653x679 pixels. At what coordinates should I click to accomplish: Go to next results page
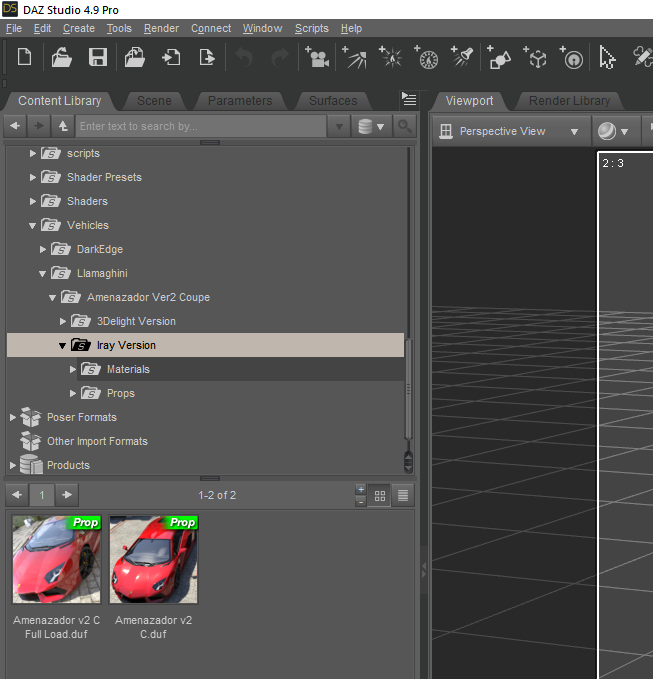point(67,495)
